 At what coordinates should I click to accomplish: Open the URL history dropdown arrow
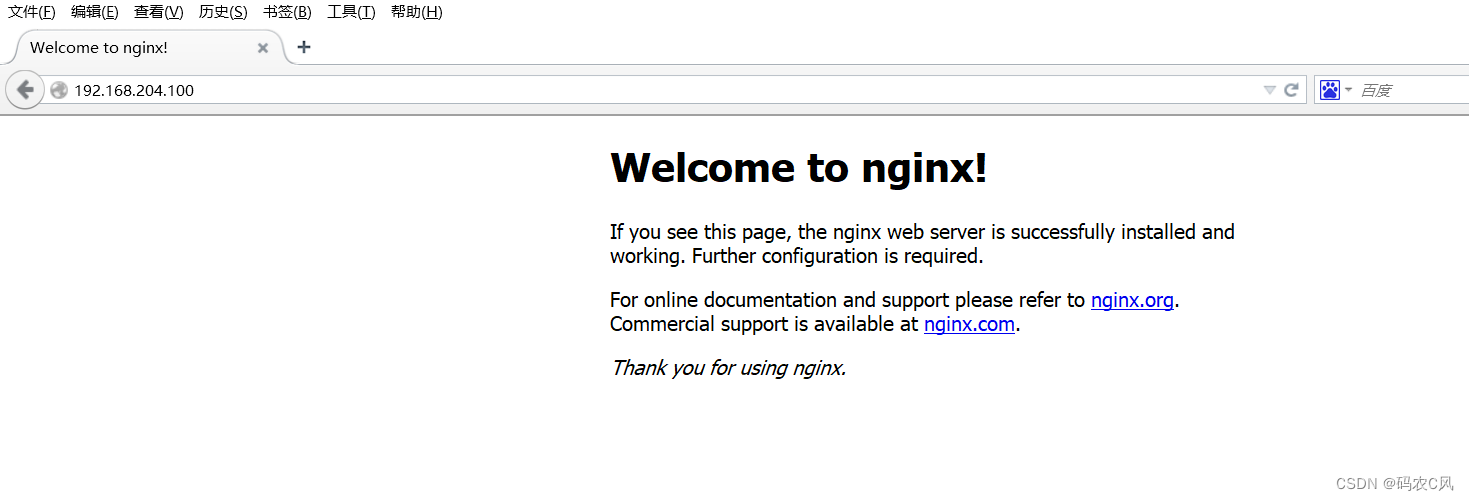pos(1270,90)
